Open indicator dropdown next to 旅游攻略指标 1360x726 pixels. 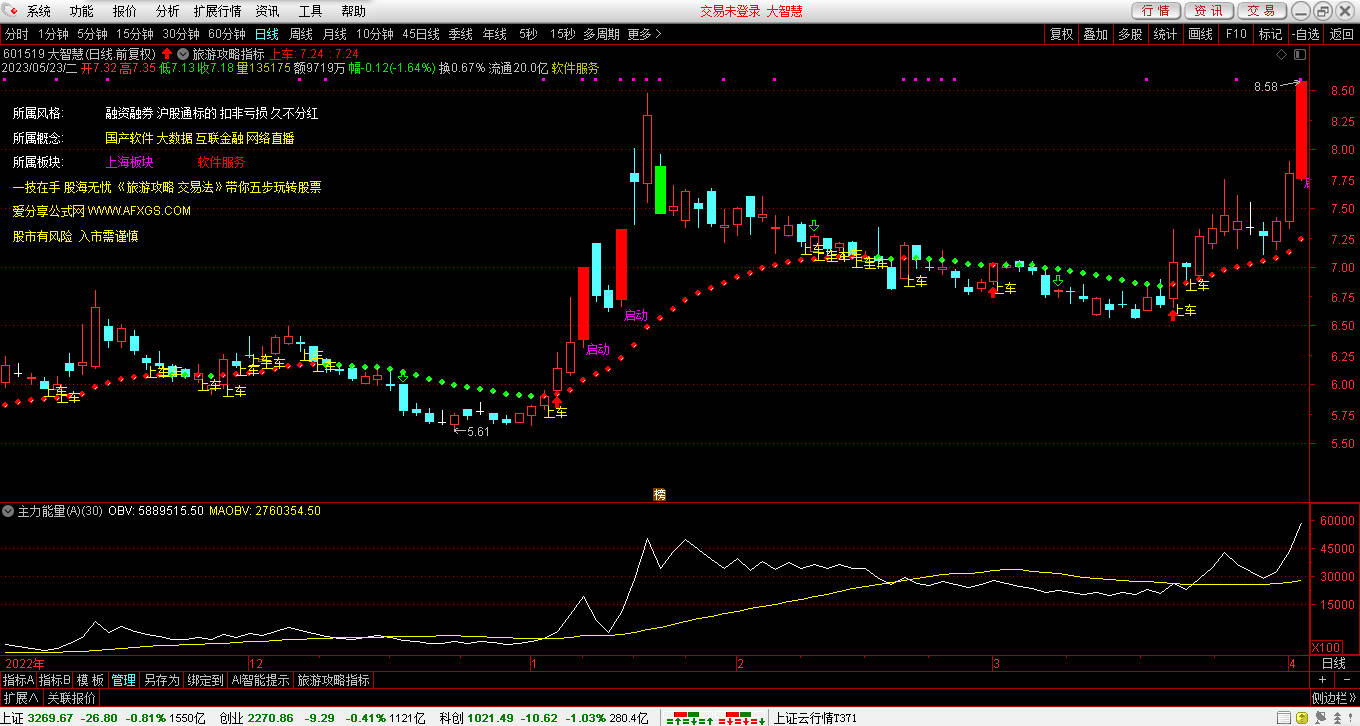183,53
